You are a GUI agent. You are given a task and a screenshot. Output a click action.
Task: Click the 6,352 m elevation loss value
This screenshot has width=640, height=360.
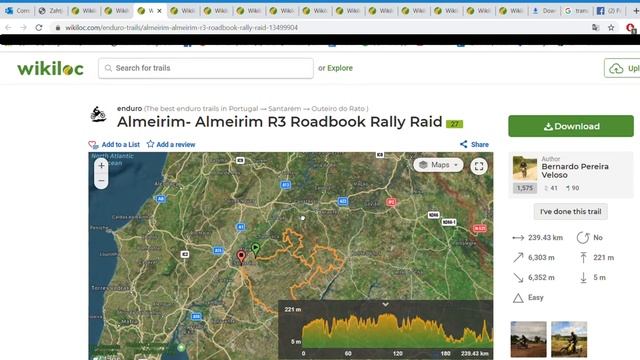(x=541, y=278)
